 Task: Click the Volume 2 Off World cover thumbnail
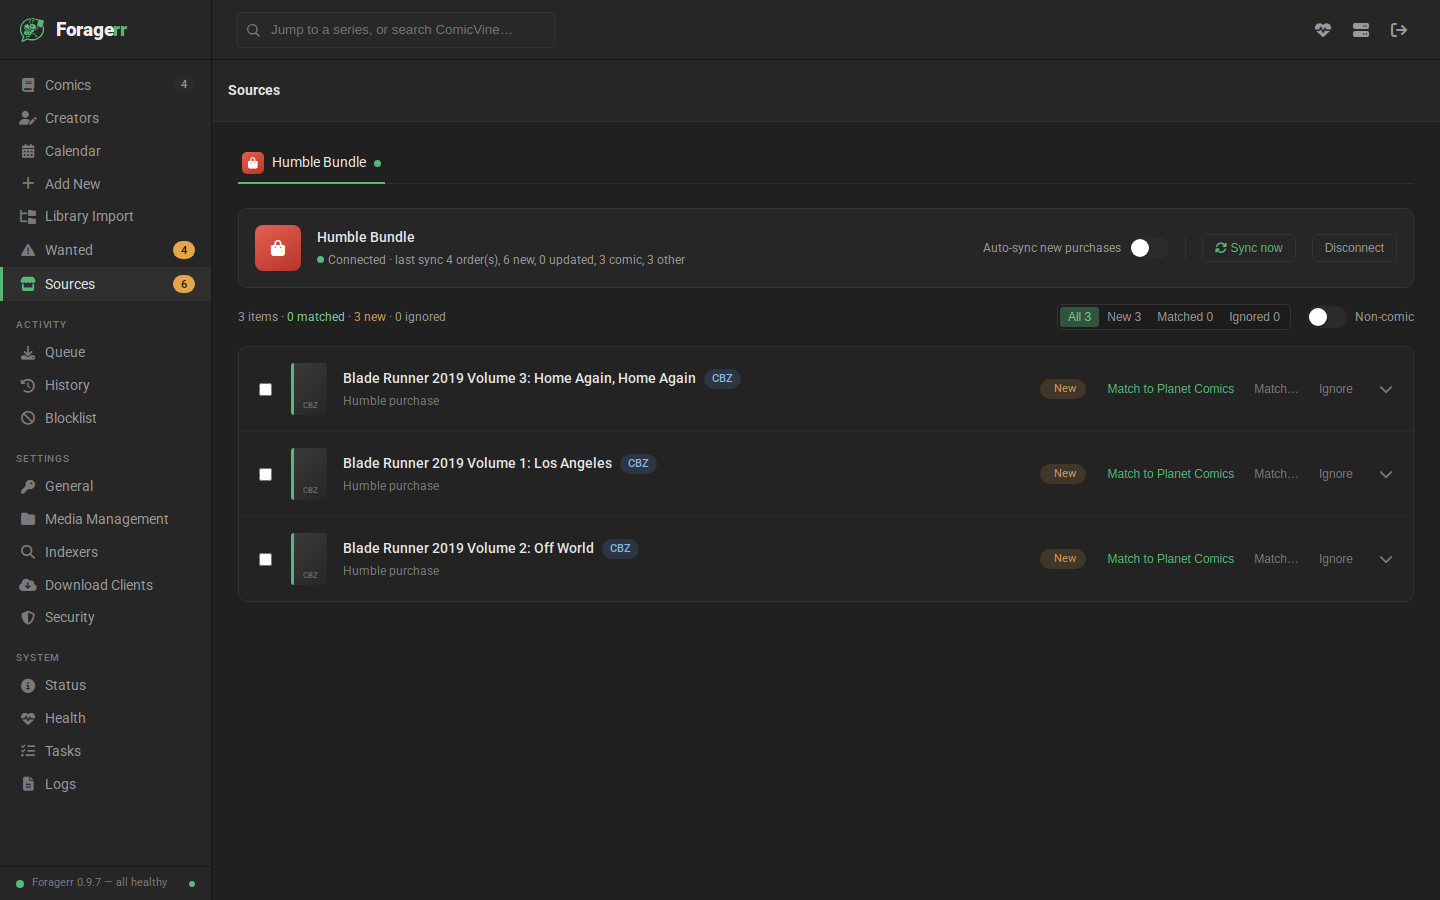[x=309, y=559]
